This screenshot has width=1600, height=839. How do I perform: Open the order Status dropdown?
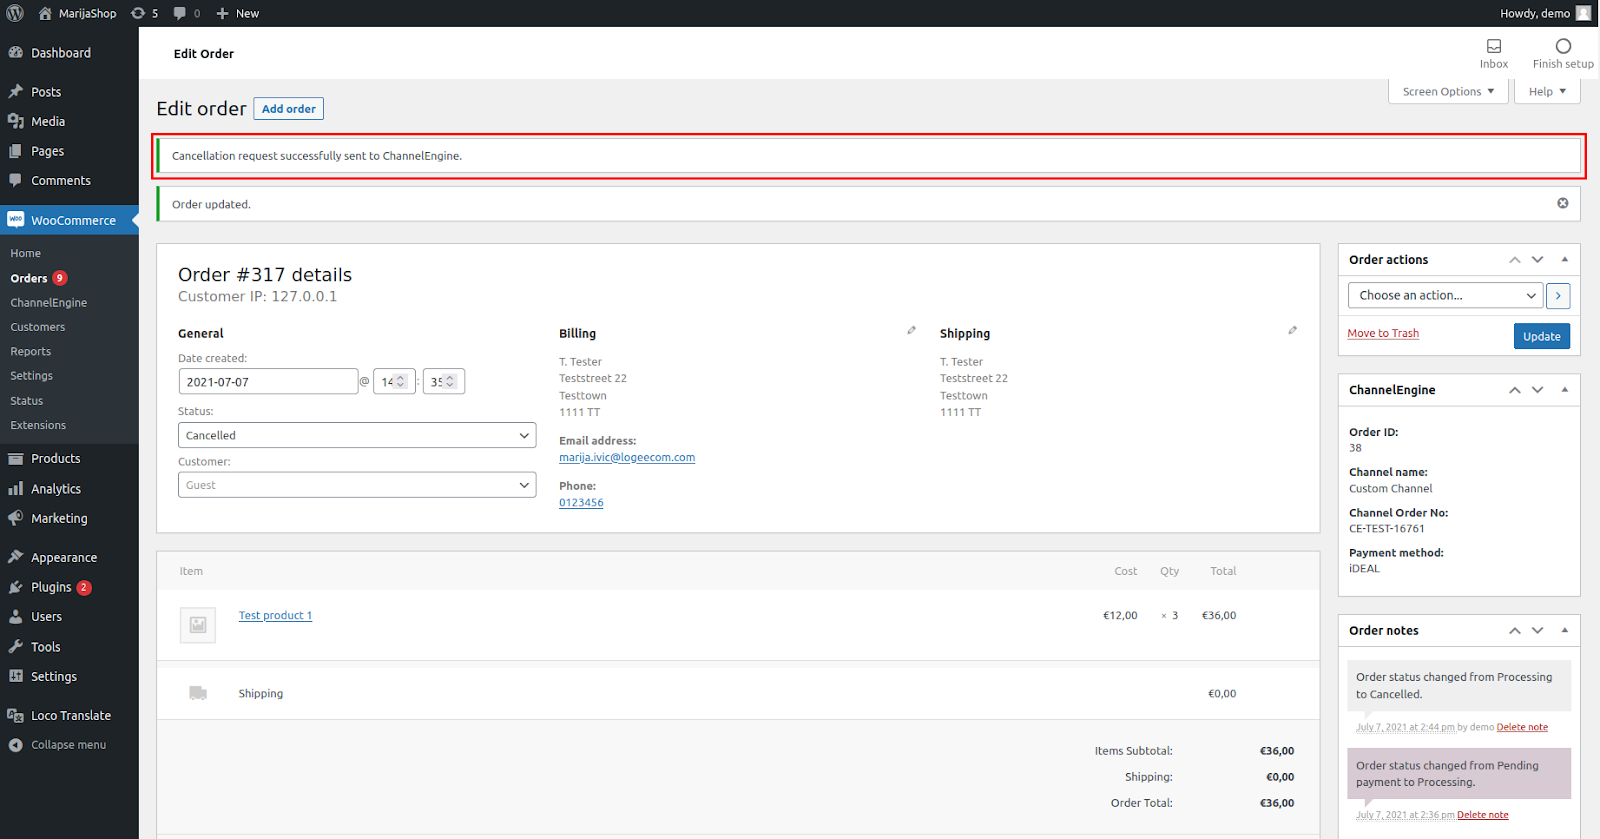click(x=356, y=435)
